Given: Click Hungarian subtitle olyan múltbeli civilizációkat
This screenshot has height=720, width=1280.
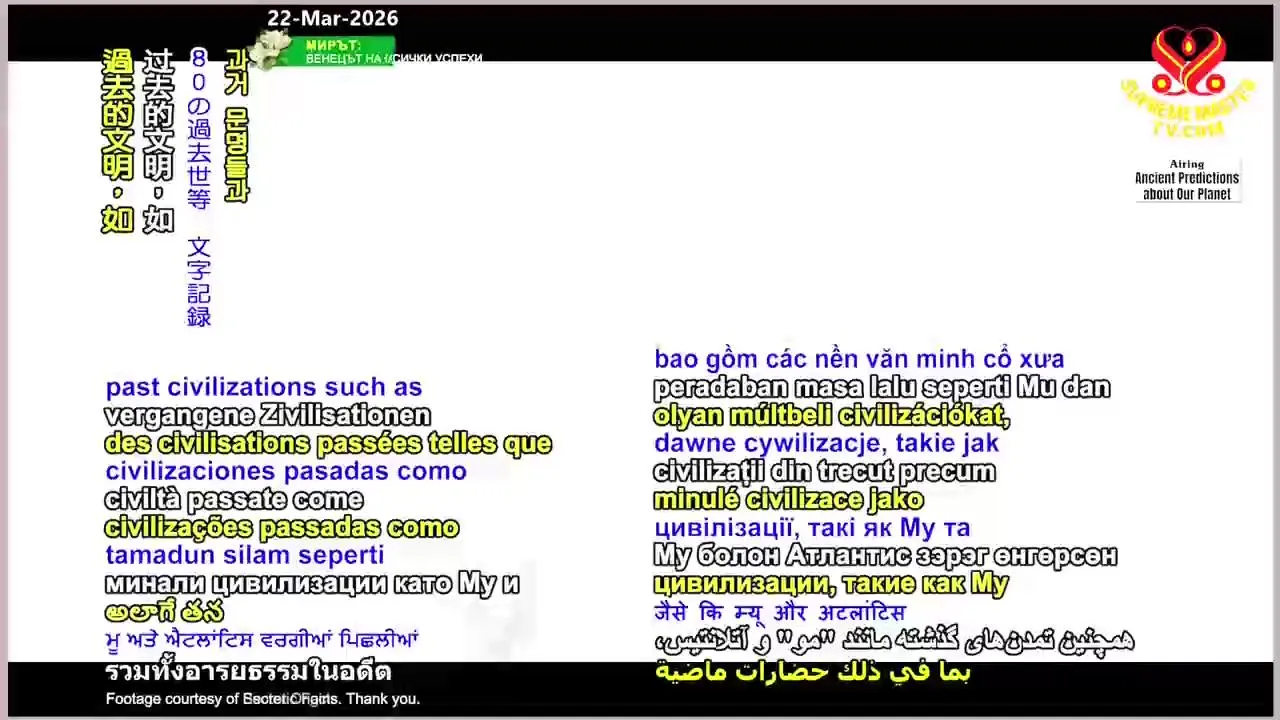Looking at the screenshot, I should pos(831,415).
